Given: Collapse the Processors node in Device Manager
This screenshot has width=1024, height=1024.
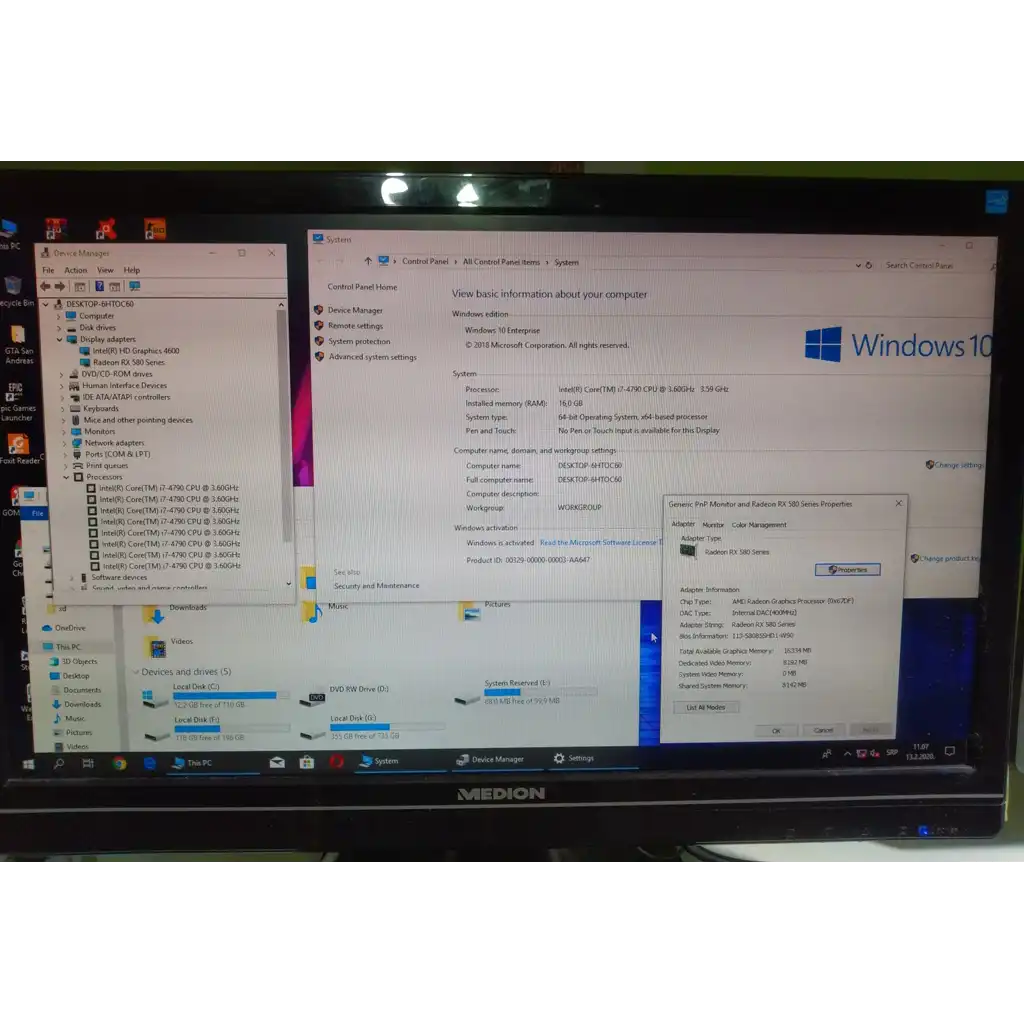Looking at the screenshot, I should (66, 477).
